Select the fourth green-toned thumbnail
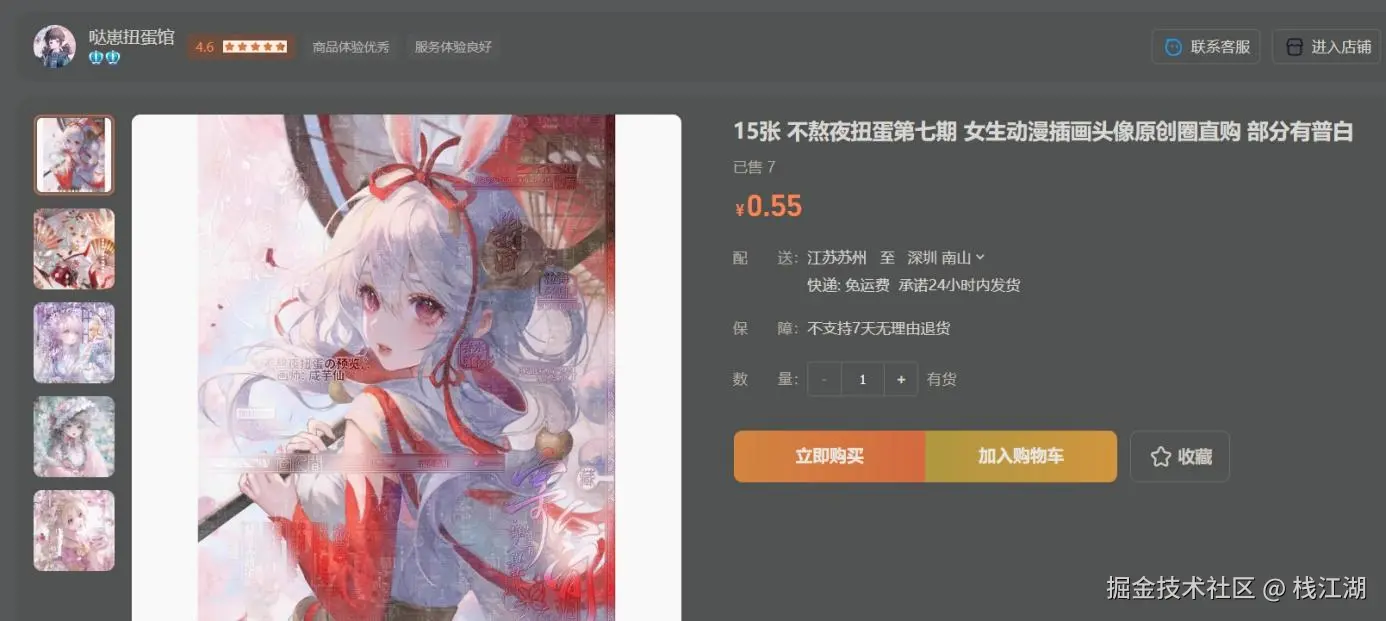The width and height of the screenshot is (1386, 621). 74,437
